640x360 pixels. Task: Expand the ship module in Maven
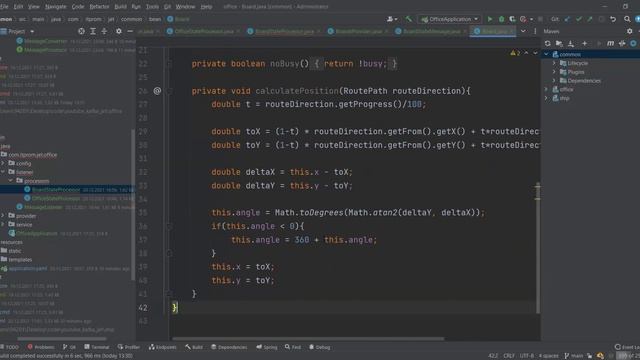pyautogui.click(x=546, y=98)
